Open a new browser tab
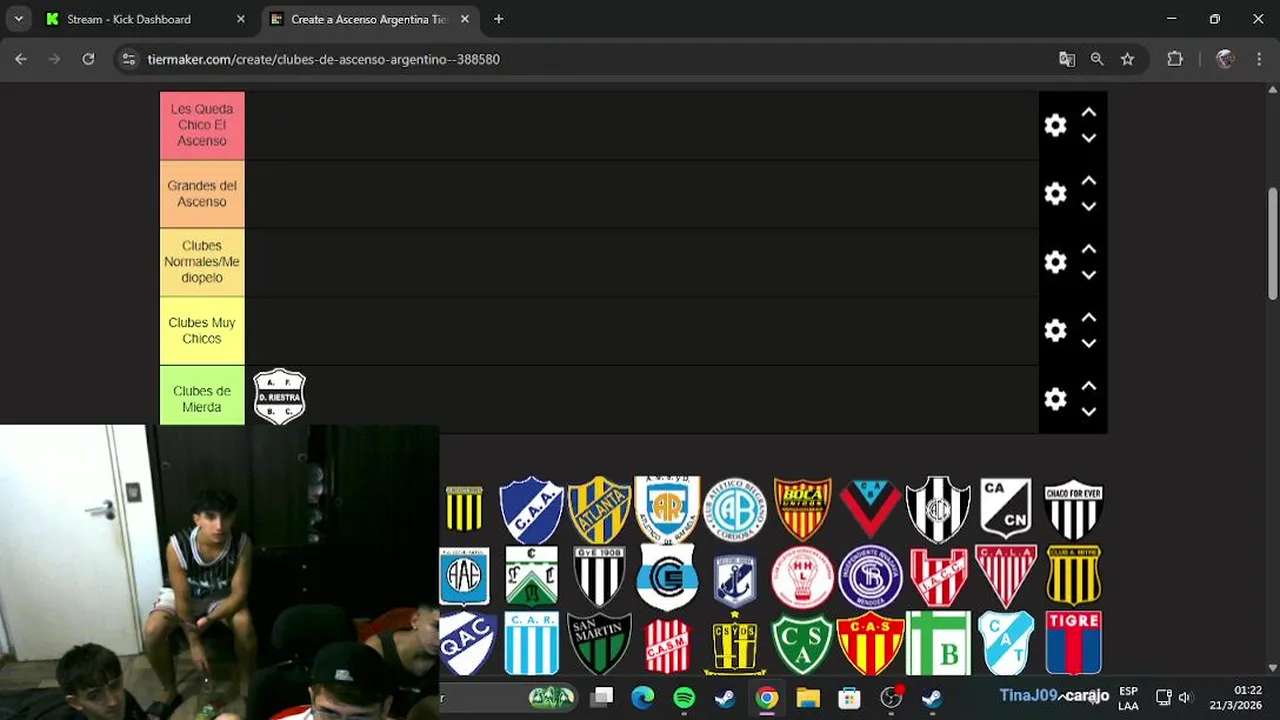The width and height of the screenshot is (1280, 720). tap(498, 19)
